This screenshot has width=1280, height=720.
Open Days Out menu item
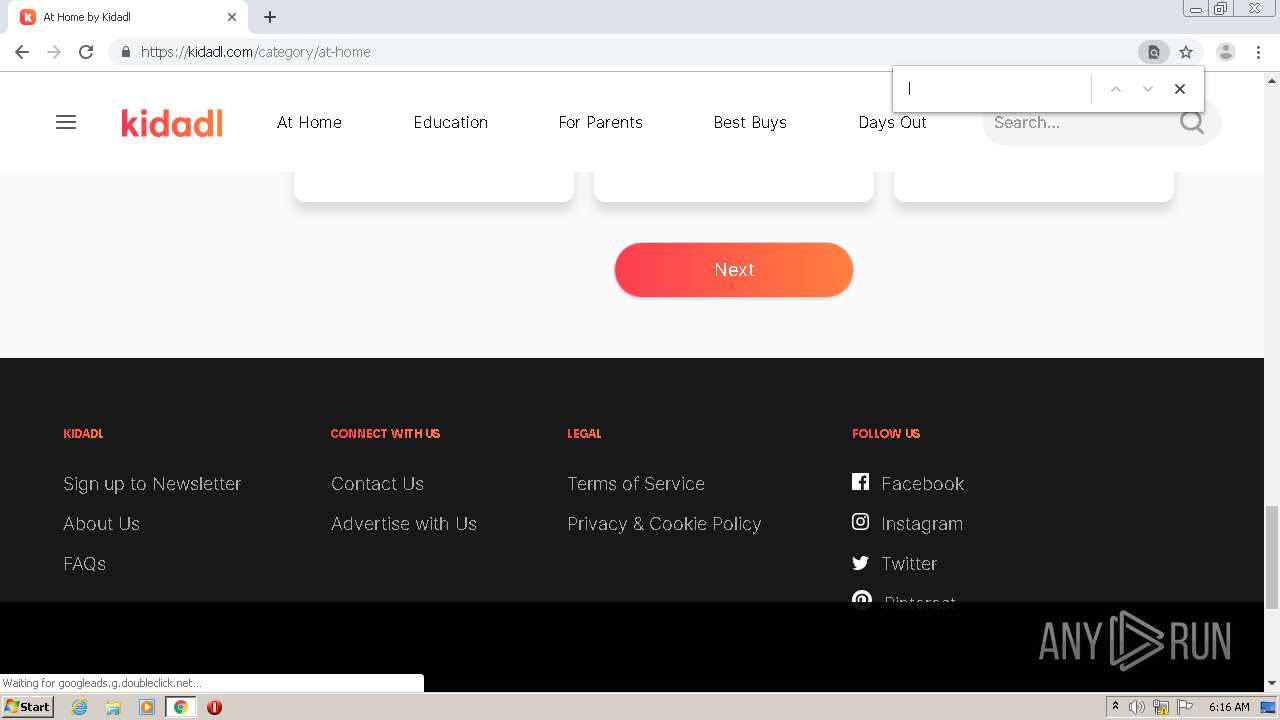click(x=892, y=122)
